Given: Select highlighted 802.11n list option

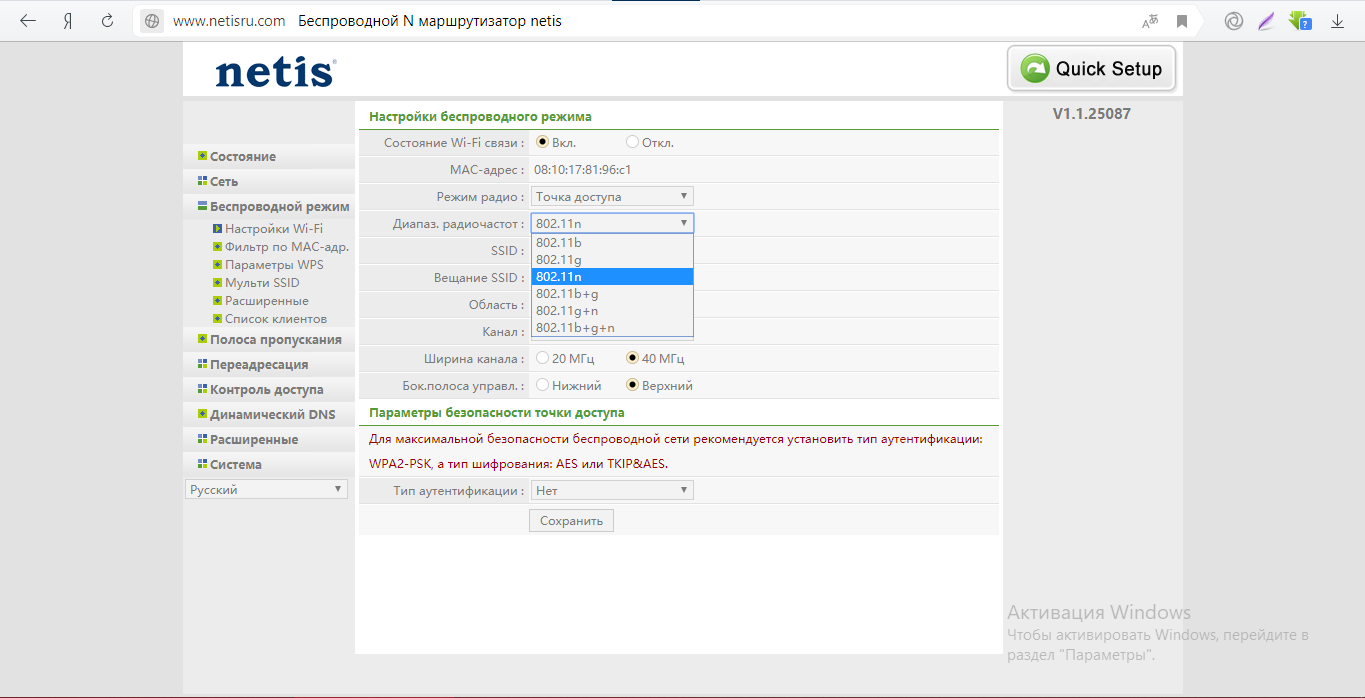Looking at the screenshot, I should click(612, 276).
